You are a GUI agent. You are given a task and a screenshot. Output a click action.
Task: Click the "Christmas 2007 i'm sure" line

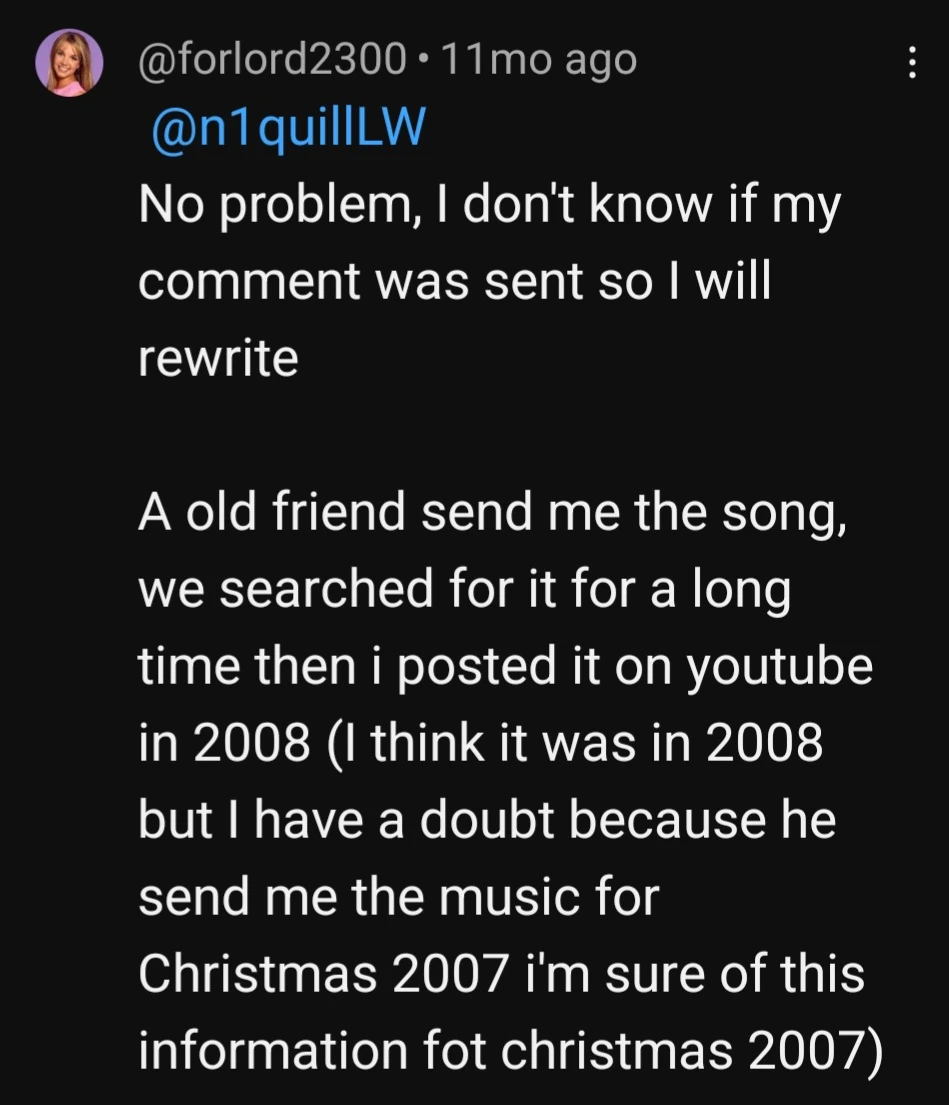501,972
